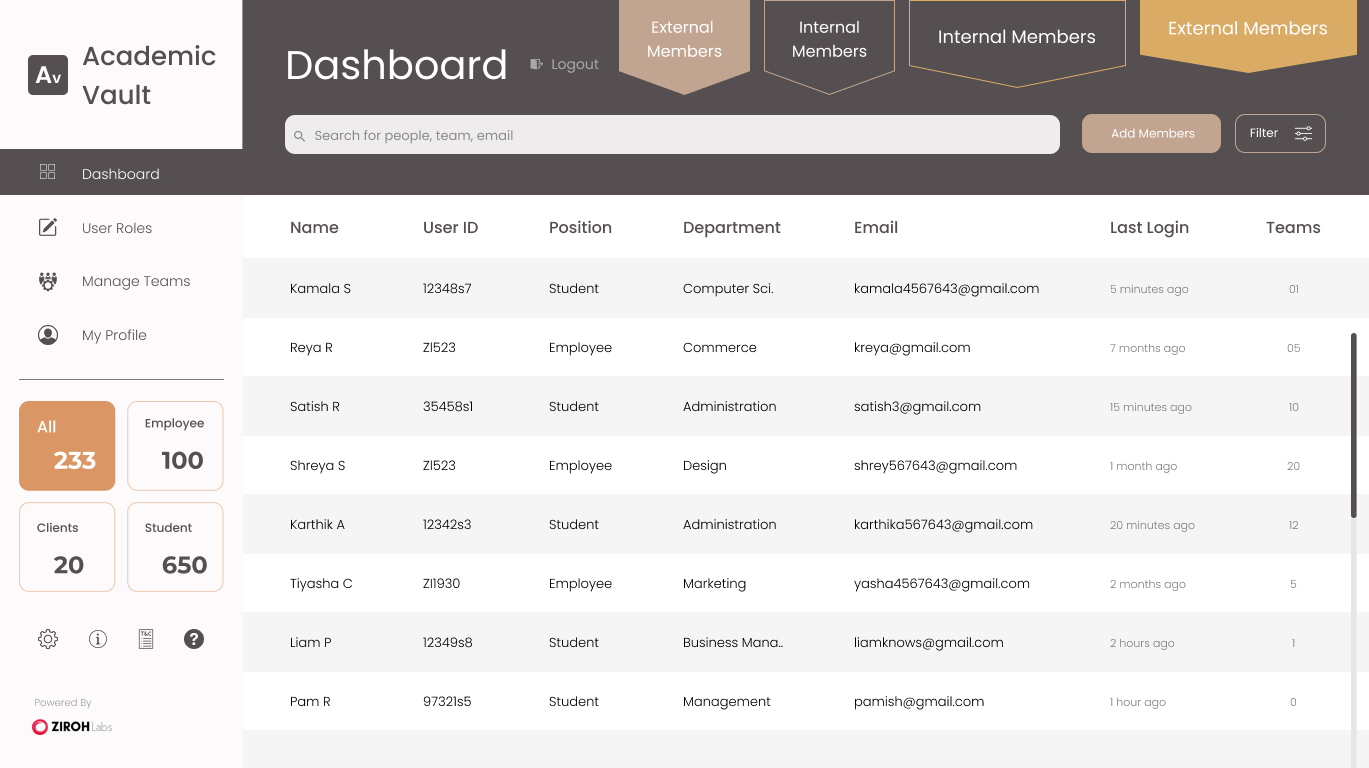Image resolution: width=1369 pixels, height=768 pixels.
Task: Click the My Profile avatar icon
Action: tap(48, 335)
